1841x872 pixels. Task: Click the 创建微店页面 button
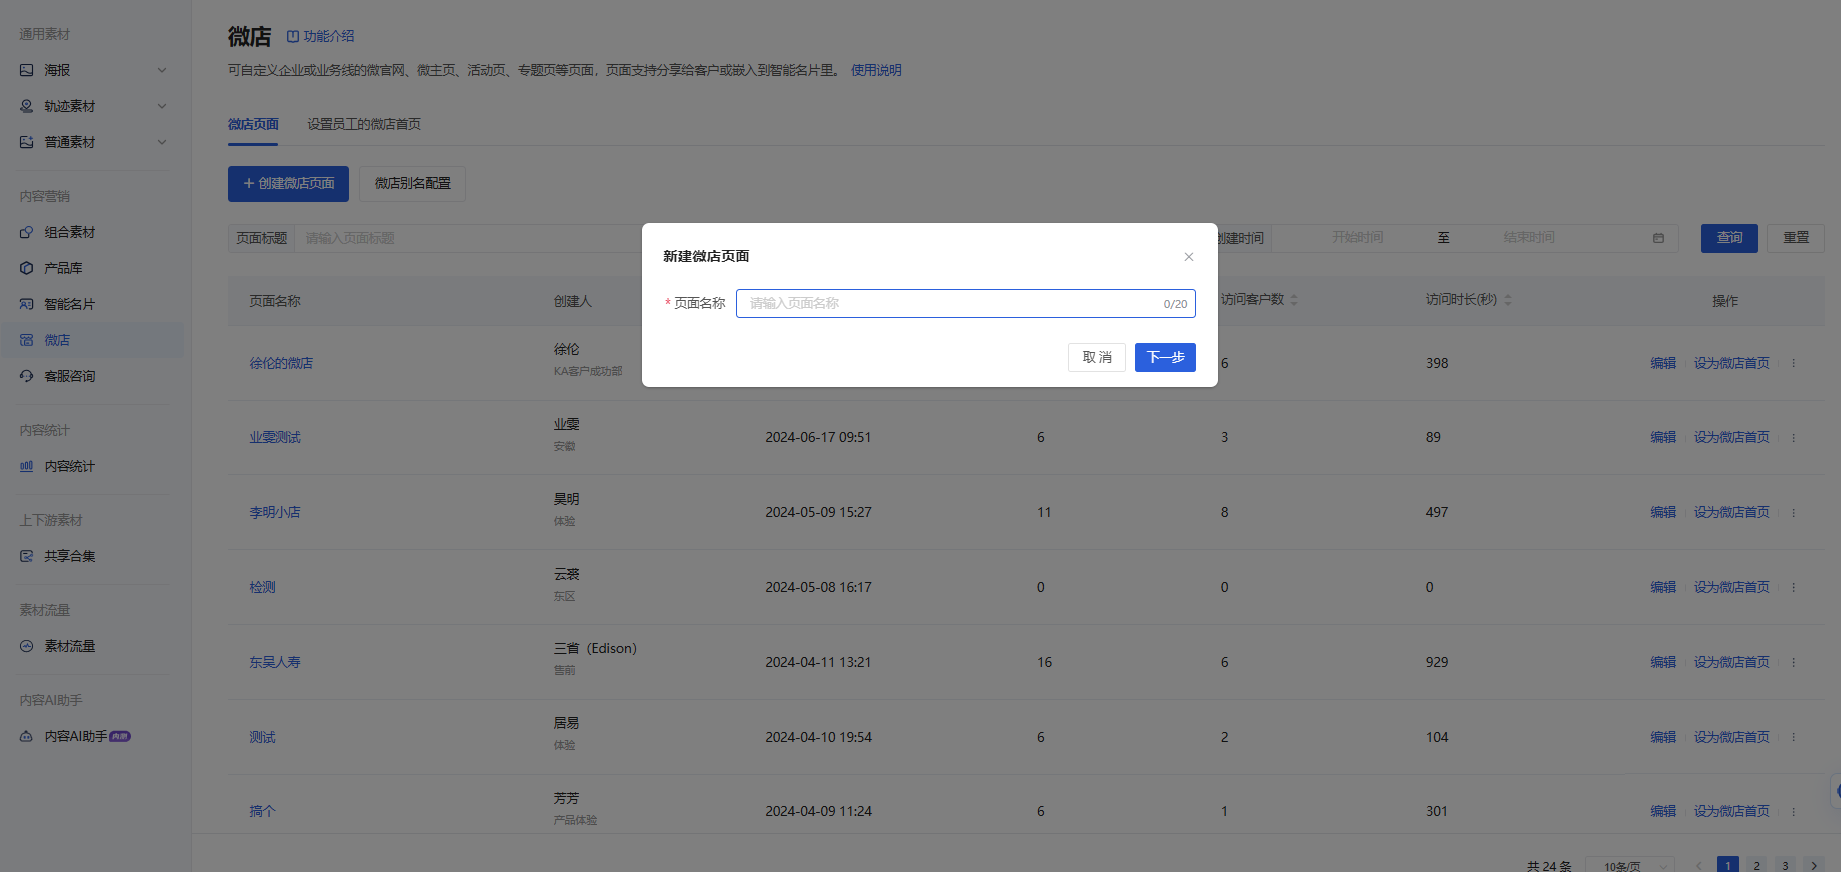pos(288,184)
